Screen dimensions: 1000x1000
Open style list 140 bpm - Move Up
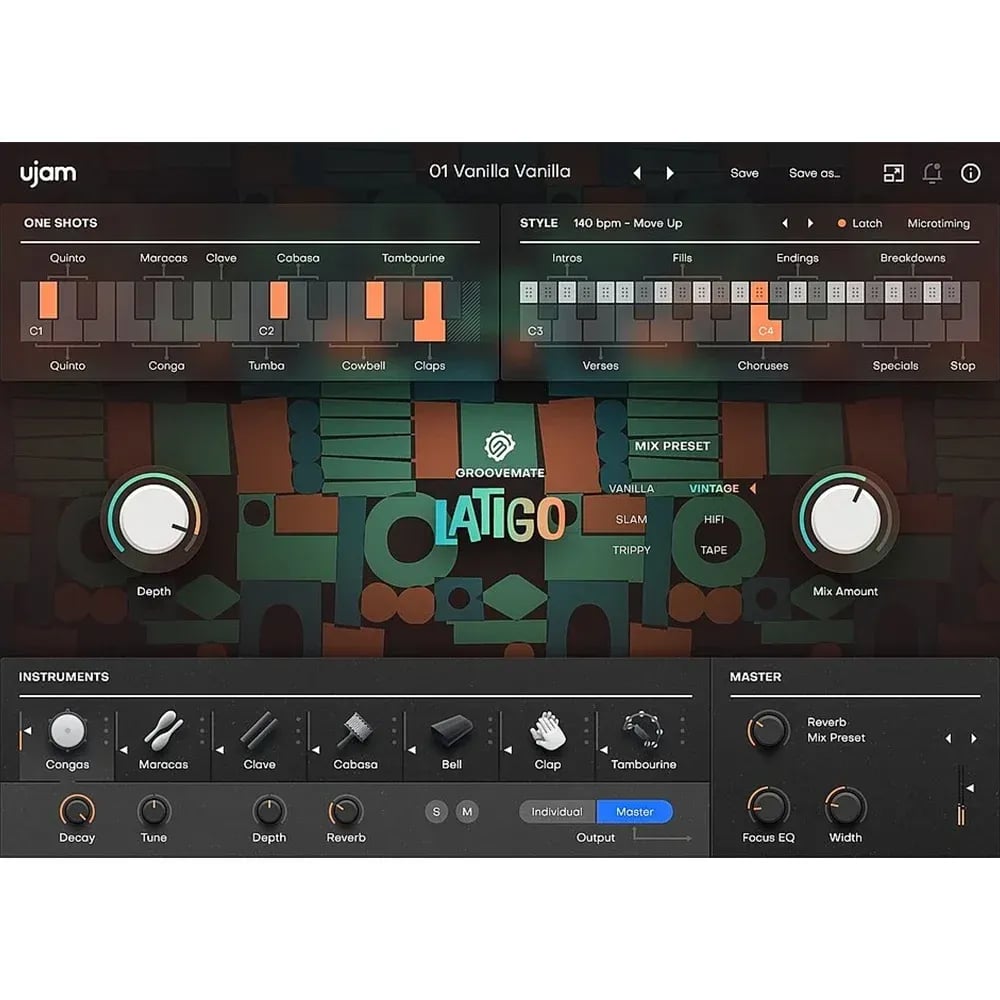[628, 223]
